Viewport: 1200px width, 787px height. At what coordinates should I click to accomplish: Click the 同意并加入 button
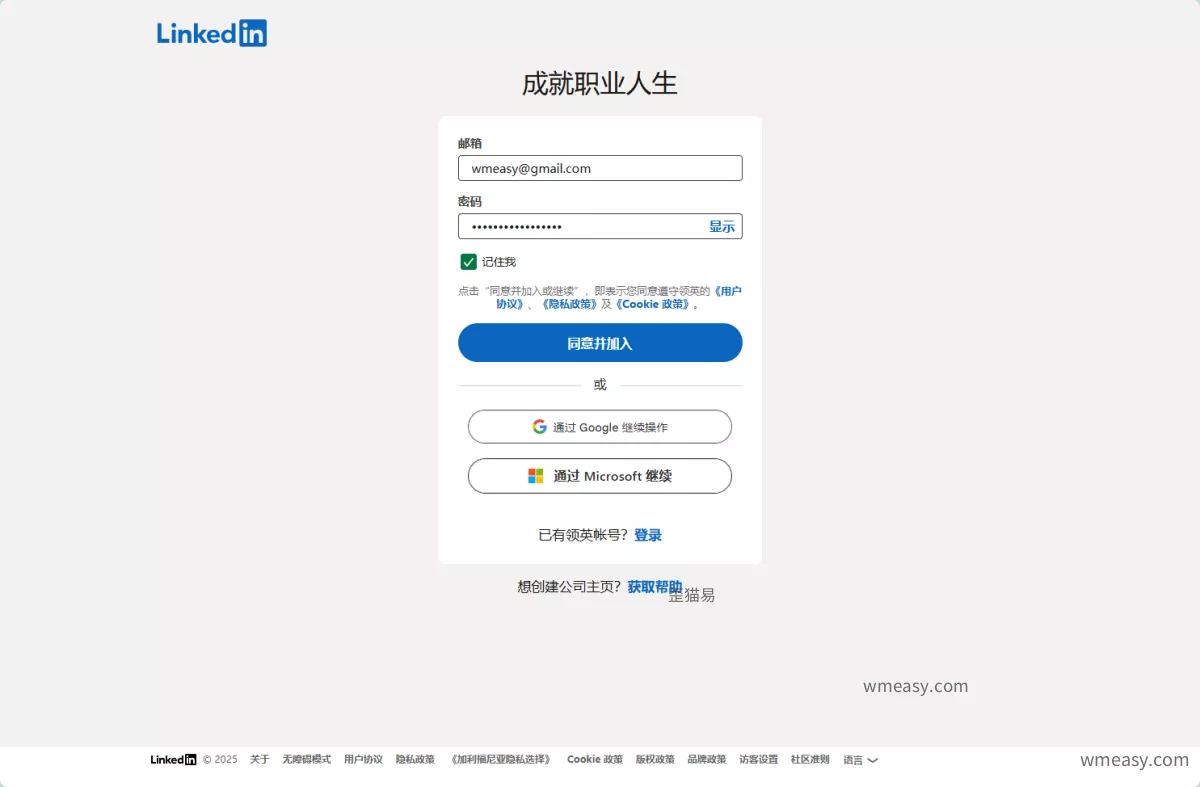[x=600, y=343]
